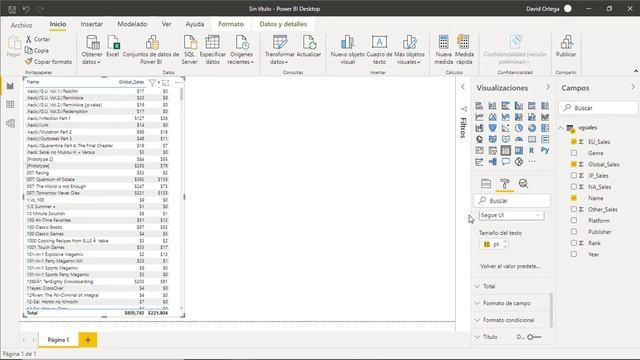Select the table visualization
The height and width of the screenshot is (360, 640).
point(506,150)
